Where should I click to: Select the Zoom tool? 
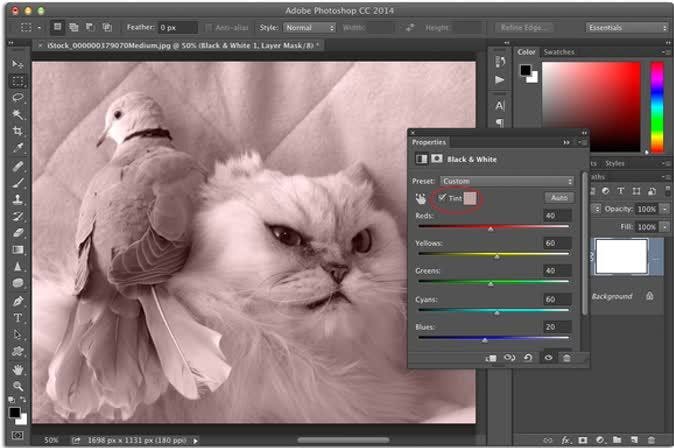point(17,386)
